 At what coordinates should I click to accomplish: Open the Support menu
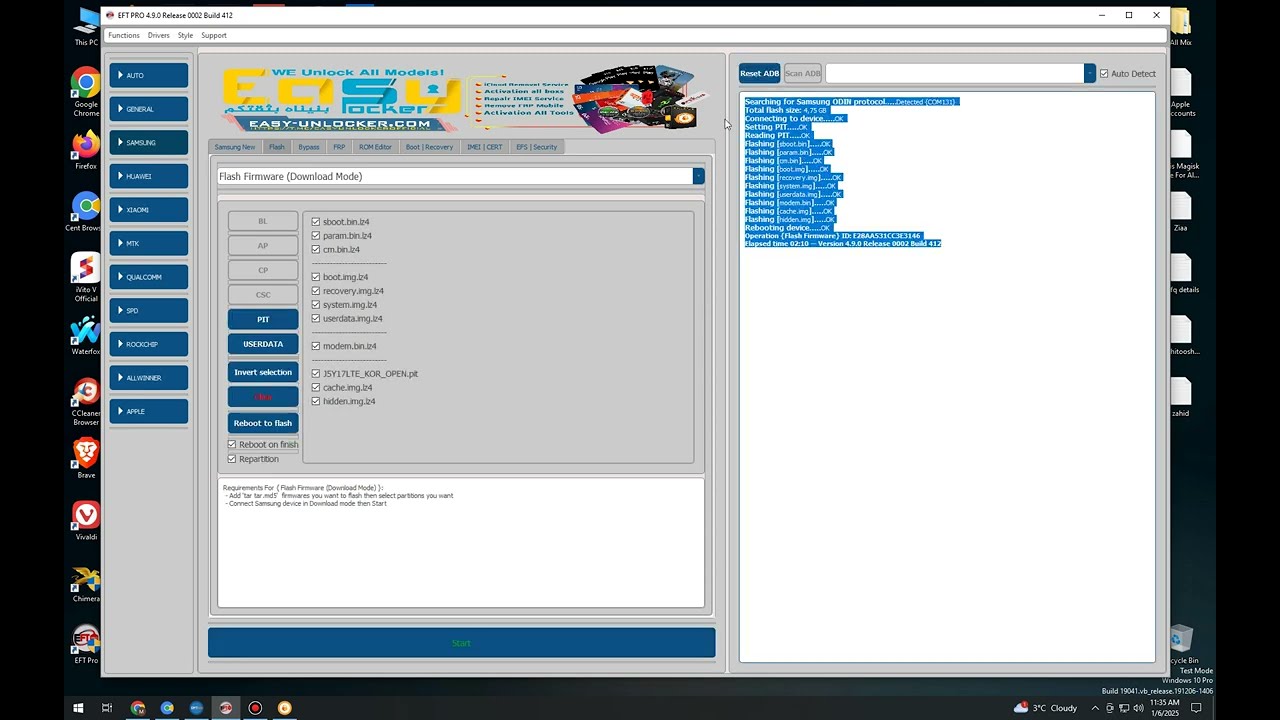(214, 35)
